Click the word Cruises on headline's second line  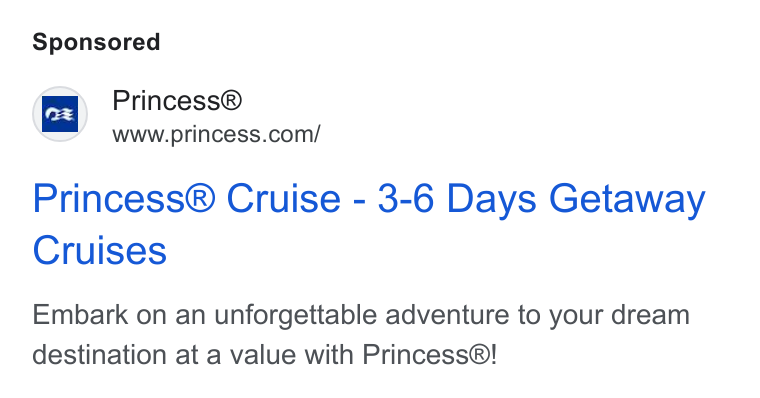click(x=99, y=250)
